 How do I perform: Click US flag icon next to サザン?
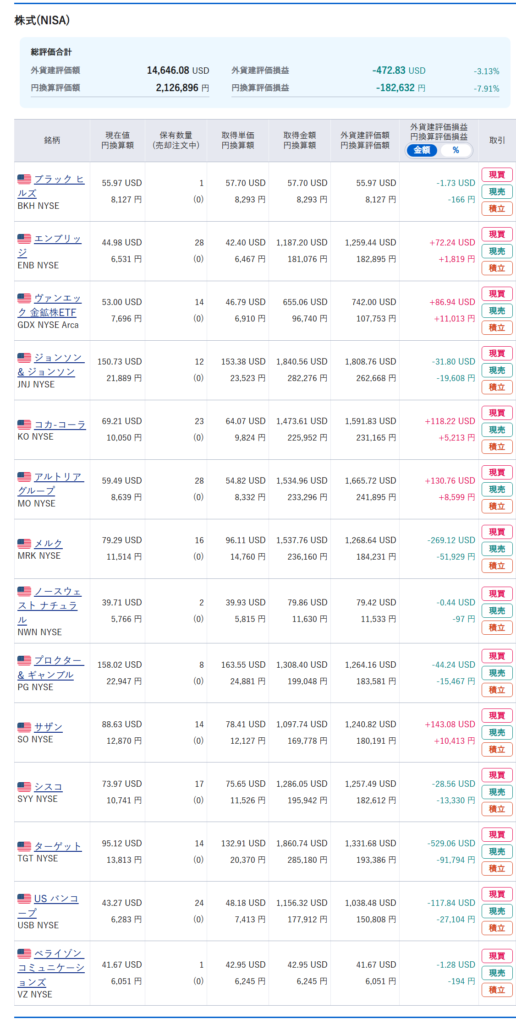click(24, 728)
